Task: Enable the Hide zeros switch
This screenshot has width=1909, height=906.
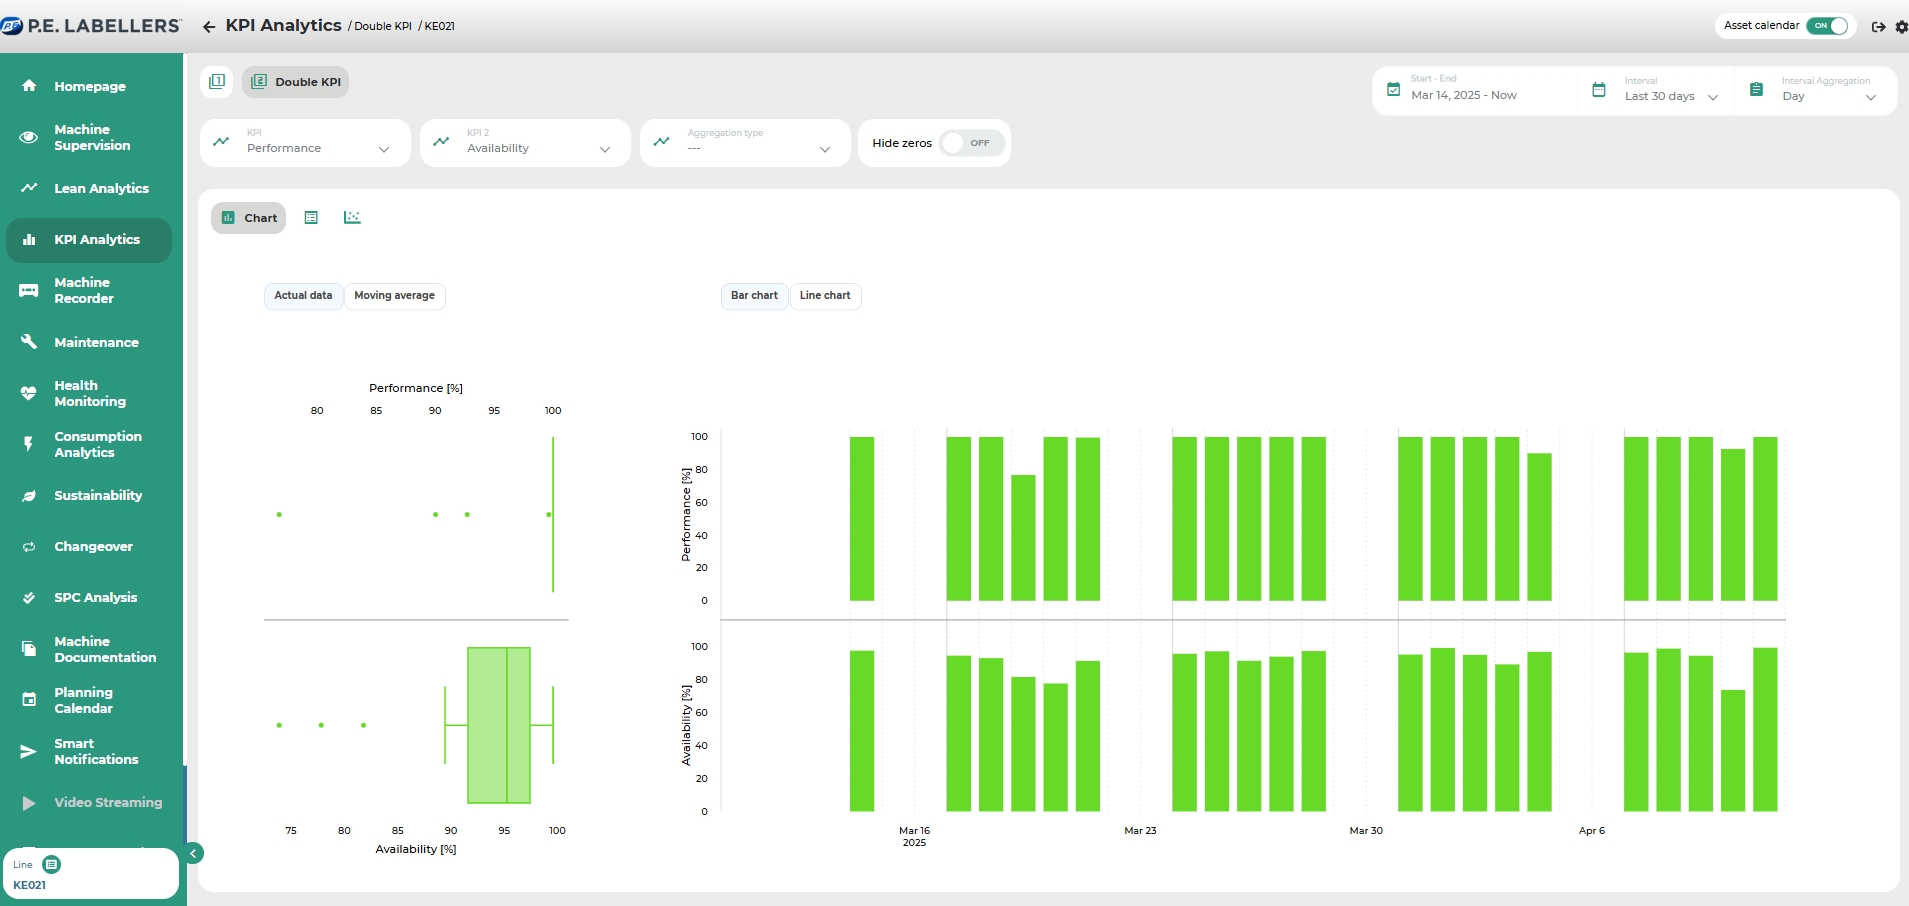Action: click(x=971, y=143)
